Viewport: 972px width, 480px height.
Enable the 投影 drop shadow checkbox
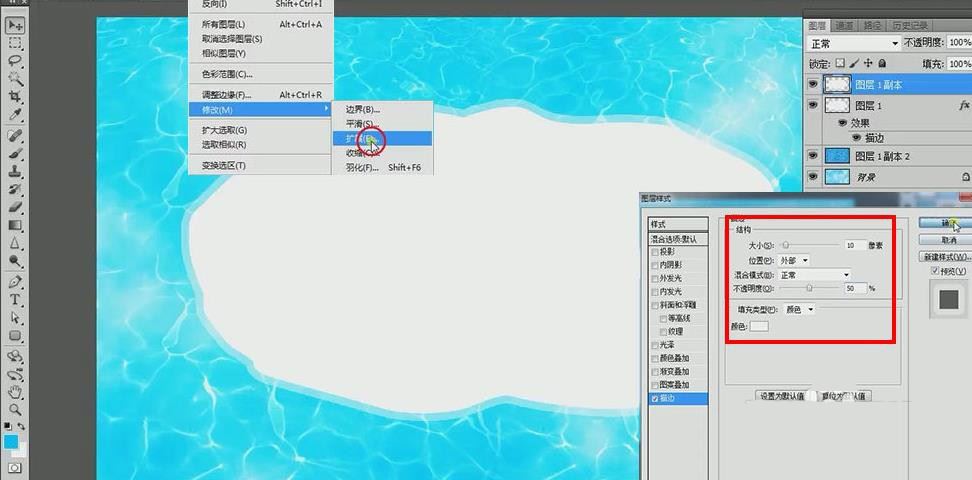click(655, 252)
